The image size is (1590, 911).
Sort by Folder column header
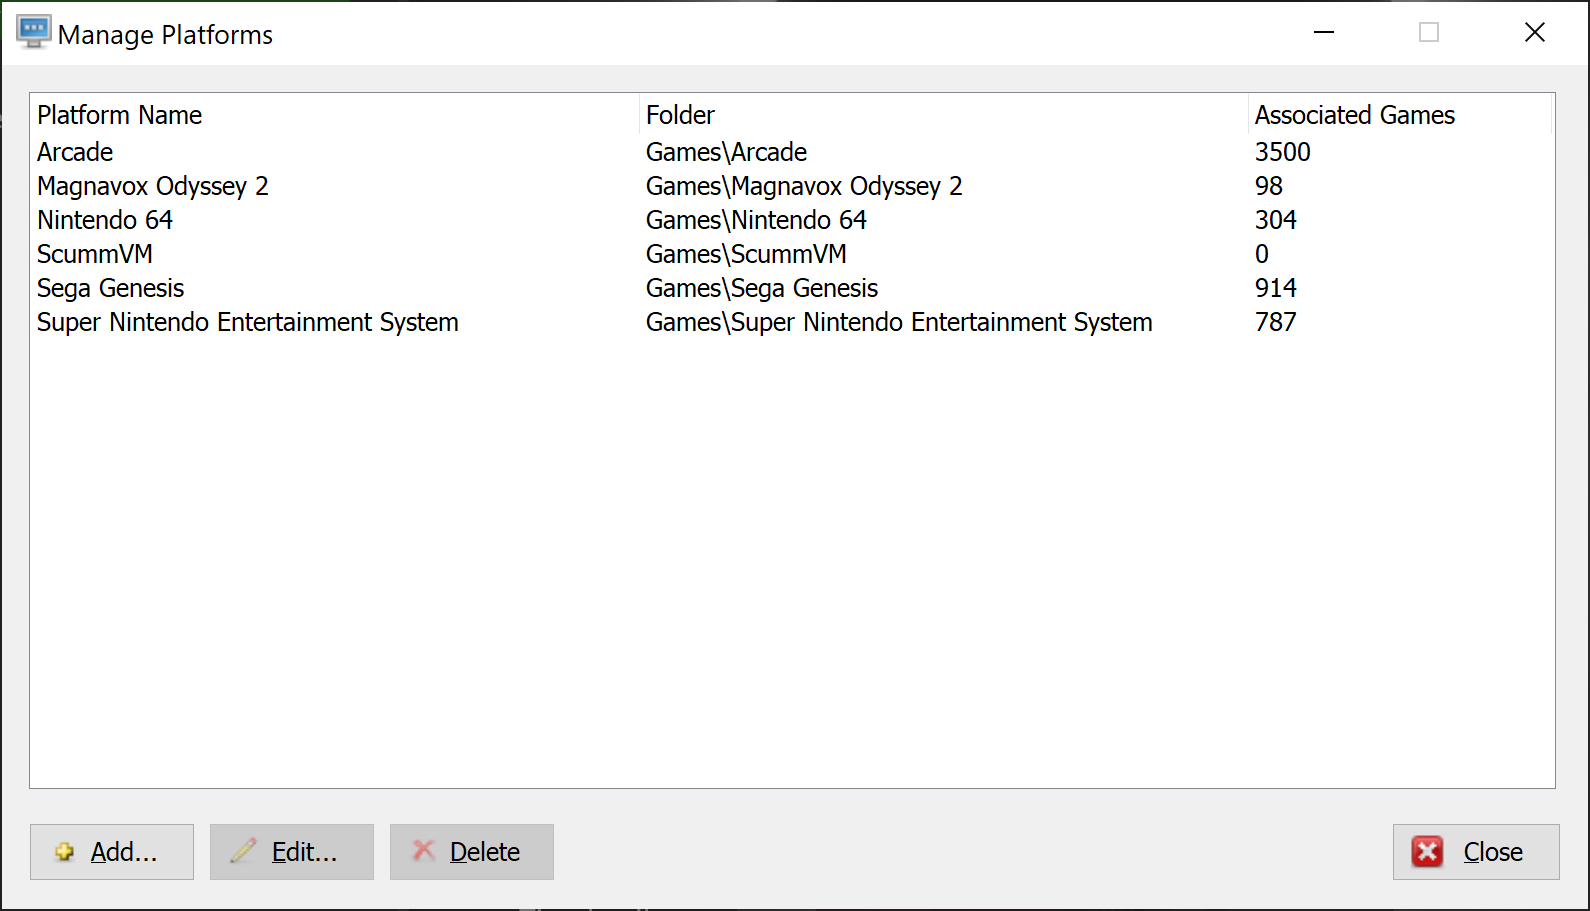944,115
